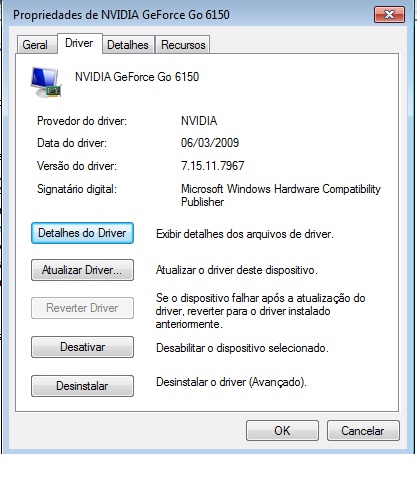Screen dimensions: 417x480
Task: Switch to the Geral tab
Action: [x=35, y=45]
